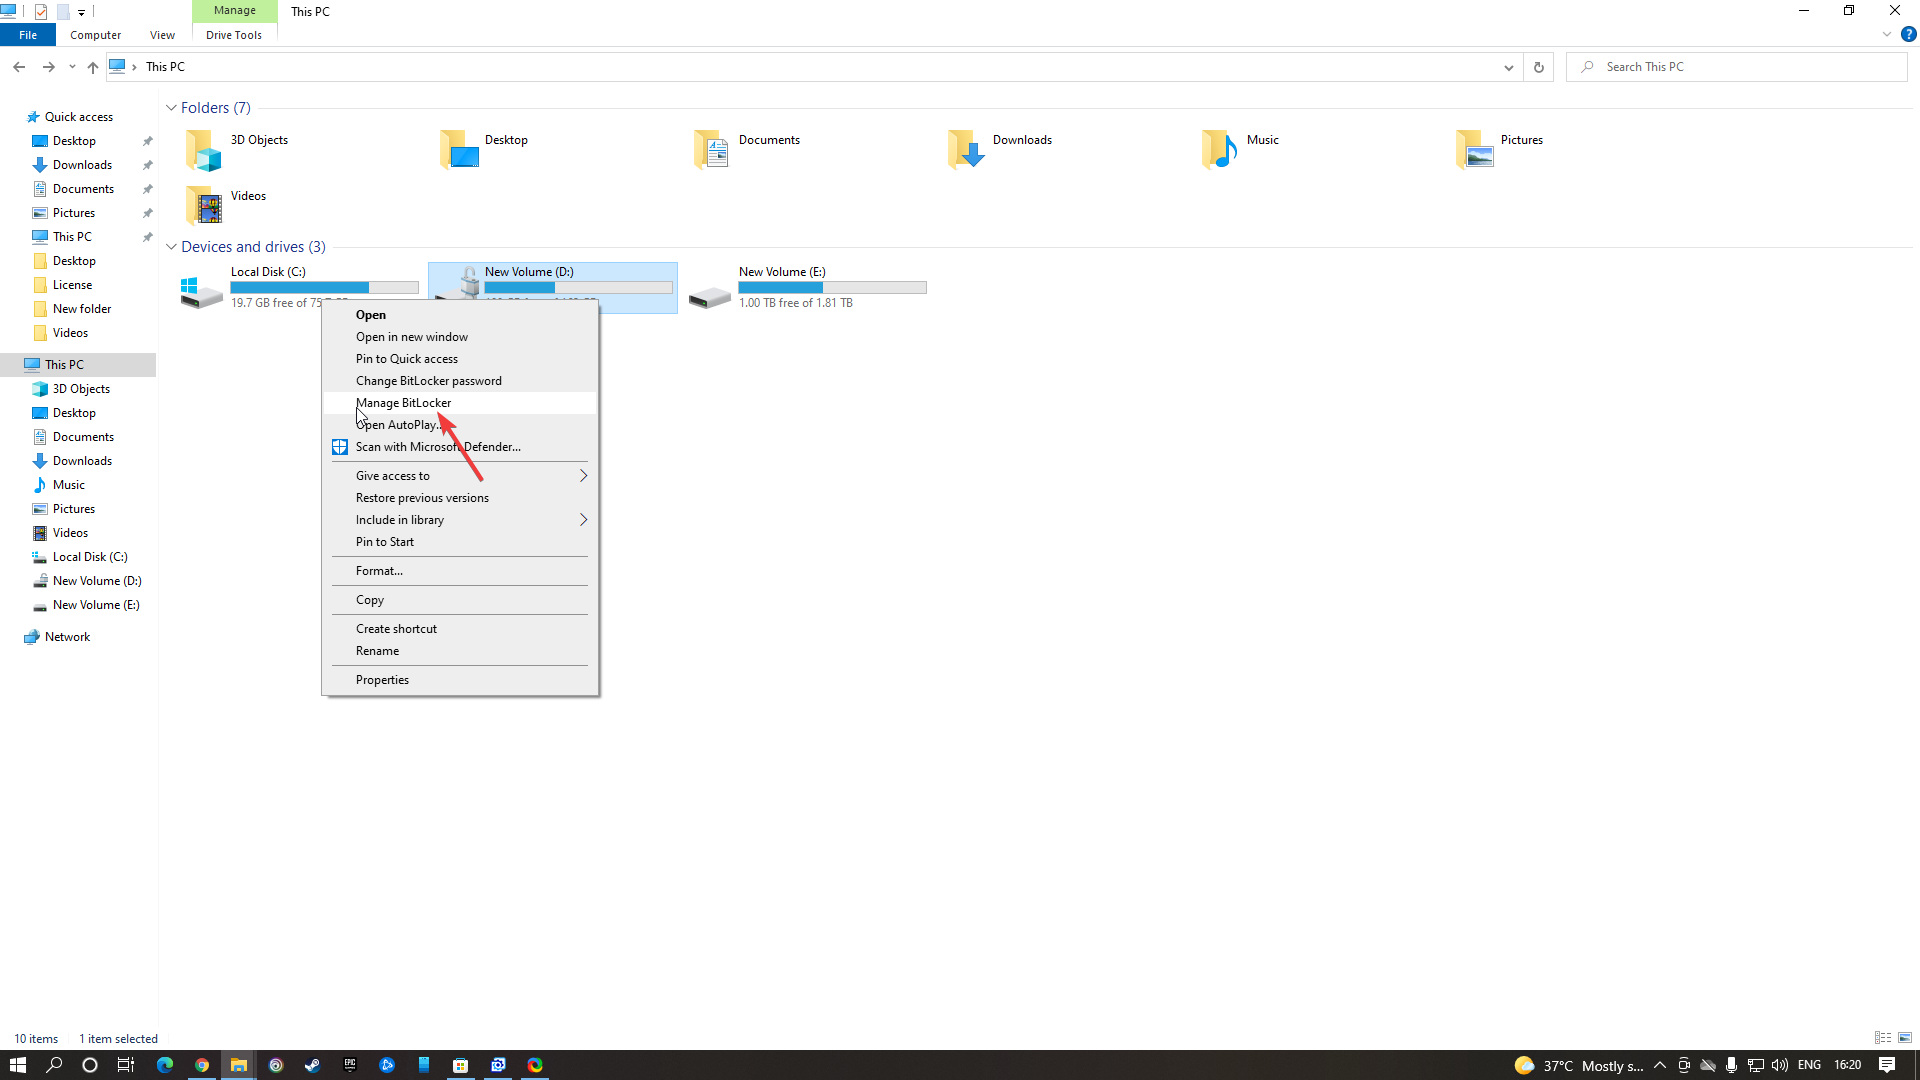
Task: Open the Music folder in the main pane
Action: click(1262, 140)
